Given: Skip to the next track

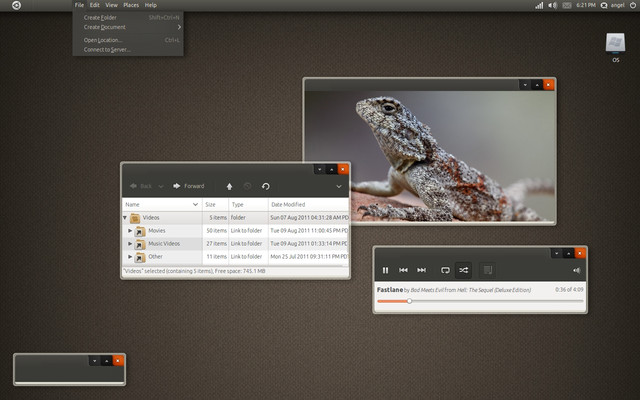Looking at the screenshot, I should click(421, 270).
